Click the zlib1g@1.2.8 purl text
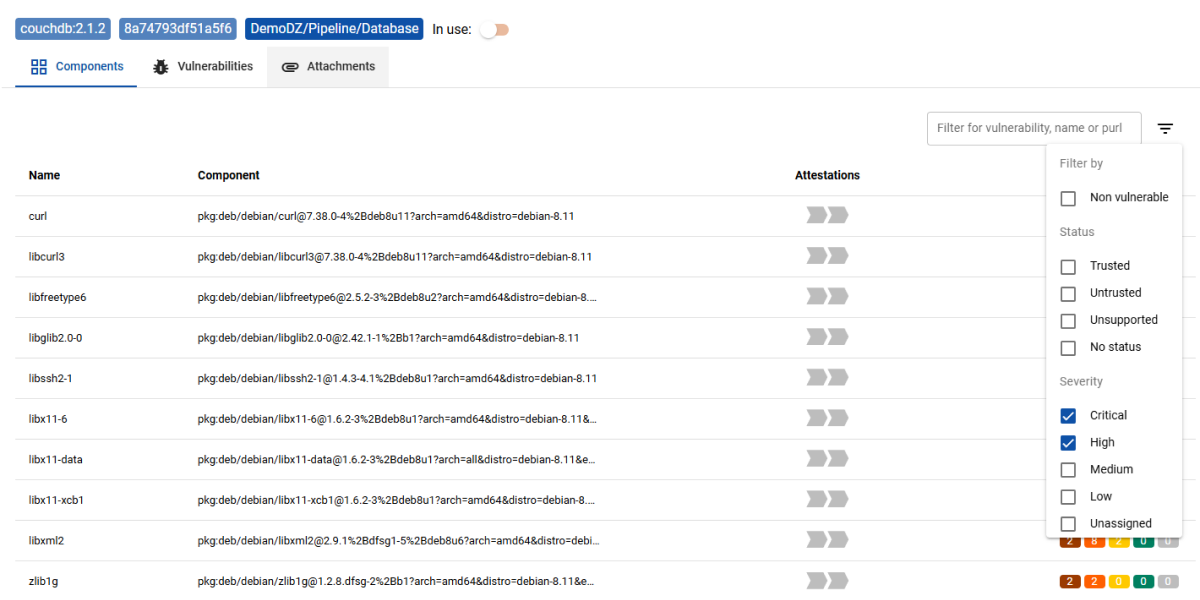This screenshot has height=600, width=1200. [397, 581]
